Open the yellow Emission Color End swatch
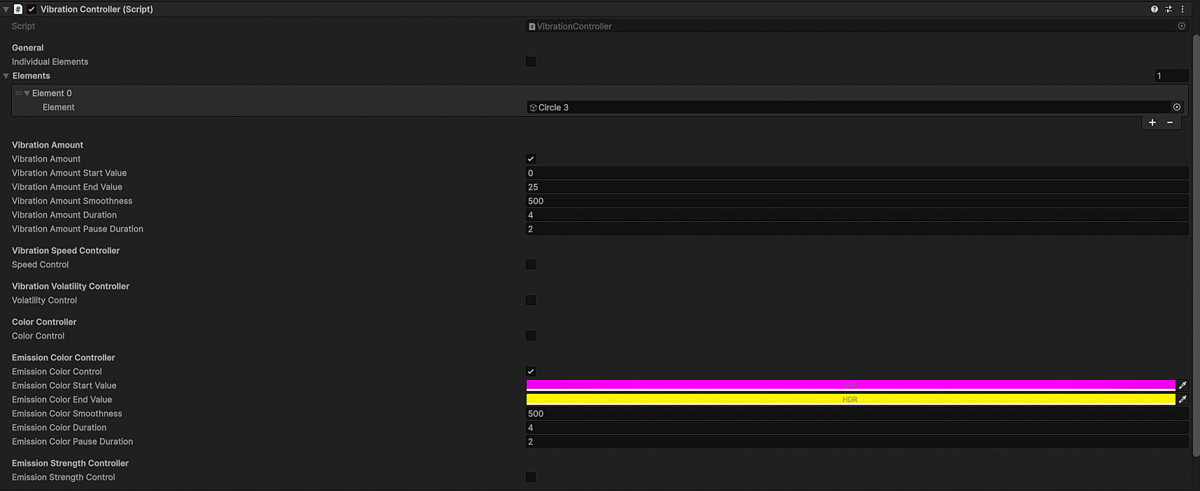Screen dimensions: 1200x491 tap(851, 399)
